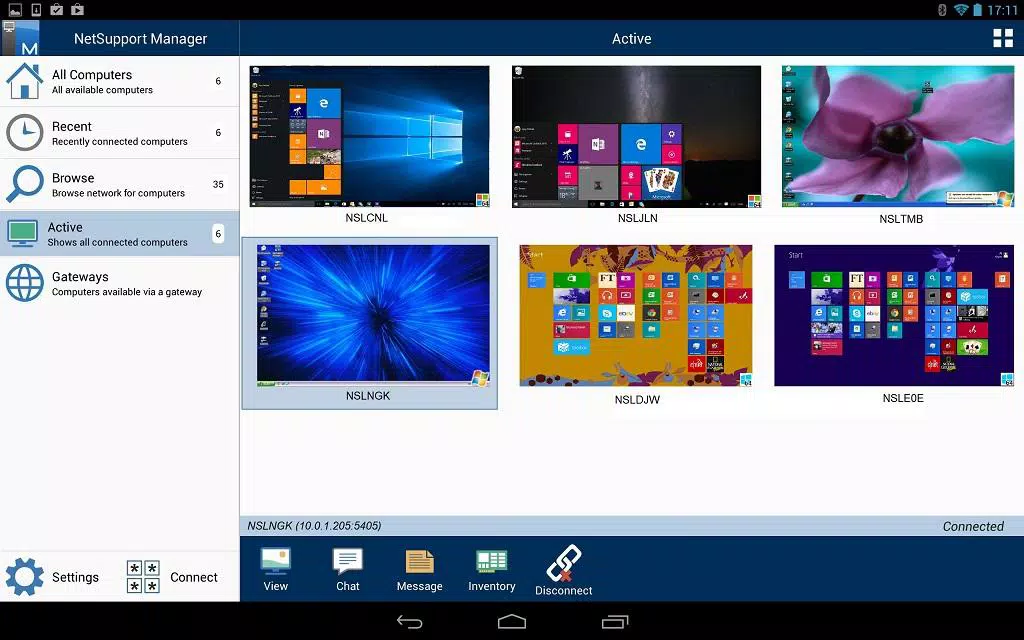Select the Active computers entry
The image size is (1024, 640).
pyautogui.click(x=120, y=234)
